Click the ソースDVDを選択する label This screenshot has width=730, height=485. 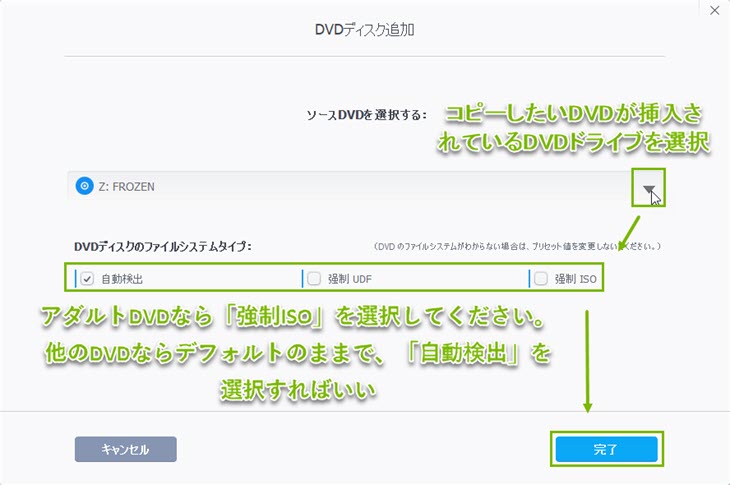366,115
